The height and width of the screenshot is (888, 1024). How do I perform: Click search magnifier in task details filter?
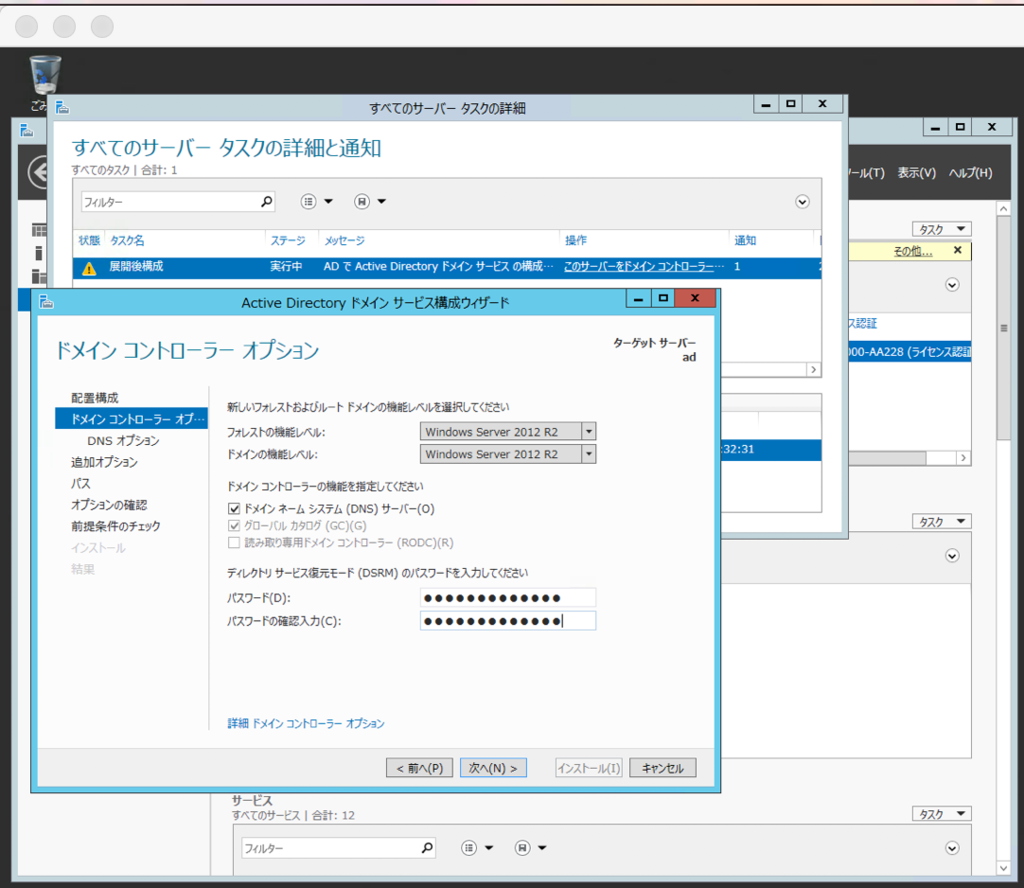266,202
